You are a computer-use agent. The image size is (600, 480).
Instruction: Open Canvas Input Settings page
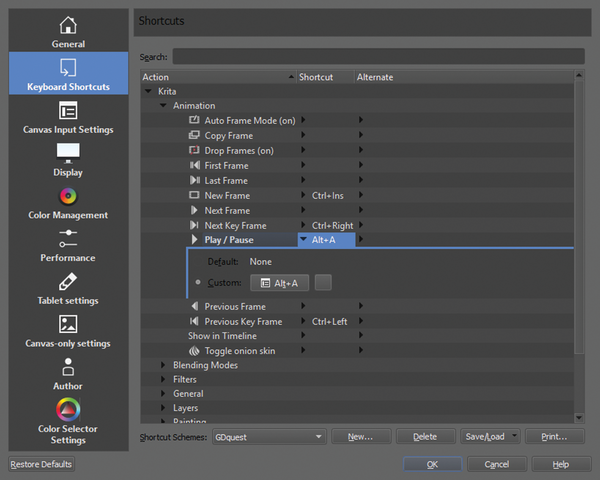[68, 117]
